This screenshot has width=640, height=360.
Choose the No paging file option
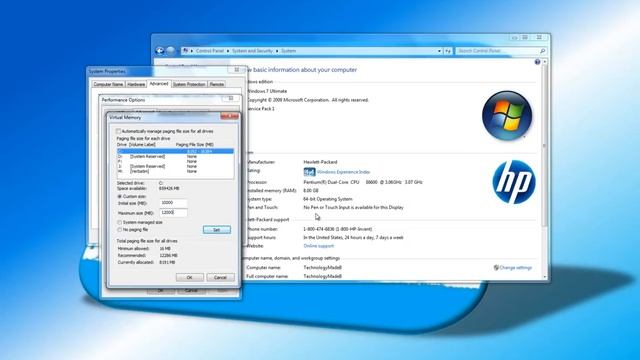[x=120, y=230]
